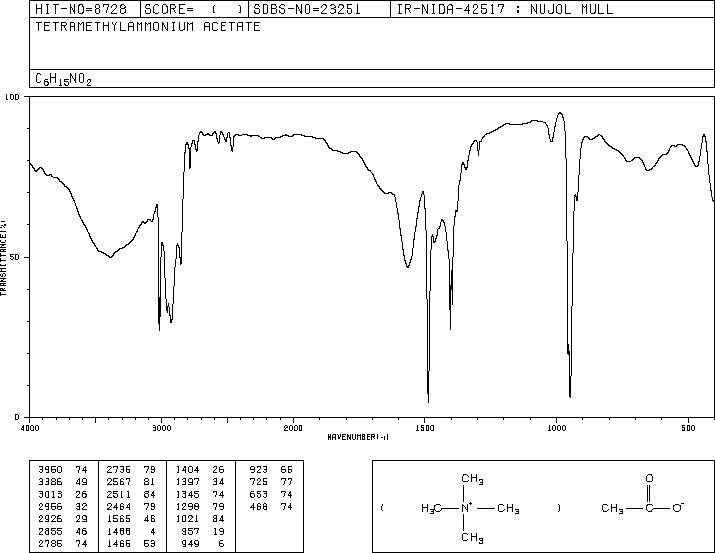Click the 3386 entry in peak table

[50, 482]
